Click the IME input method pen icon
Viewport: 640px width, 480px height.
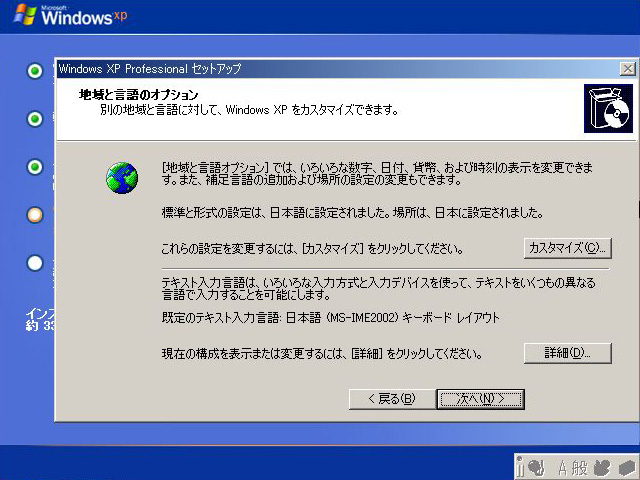536,468
